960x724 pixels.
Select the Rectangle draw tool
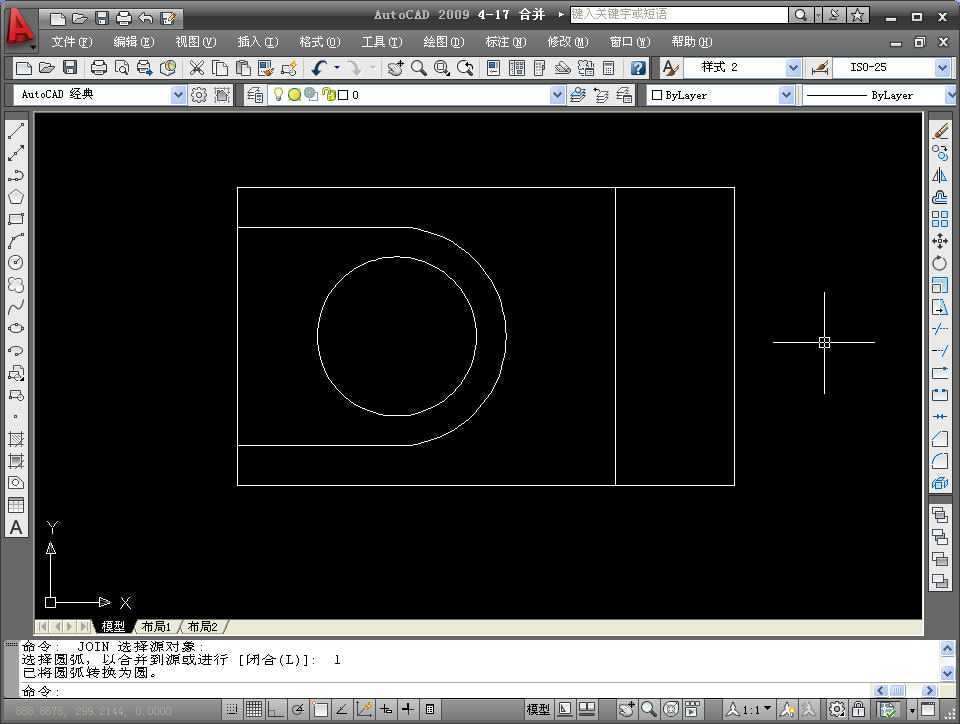pyautogui.click(x=16, y=219)
